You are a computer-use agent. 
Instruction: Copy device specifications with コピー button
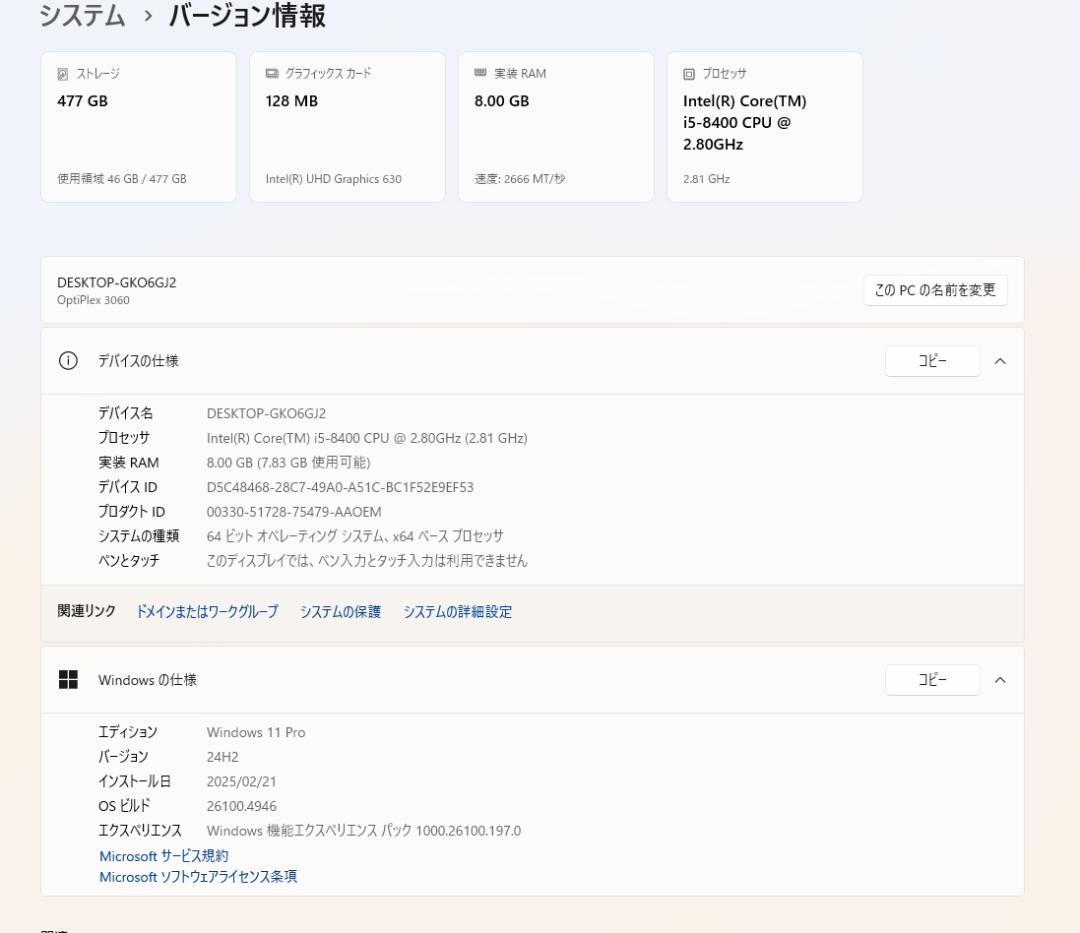(x=931, y=361)
